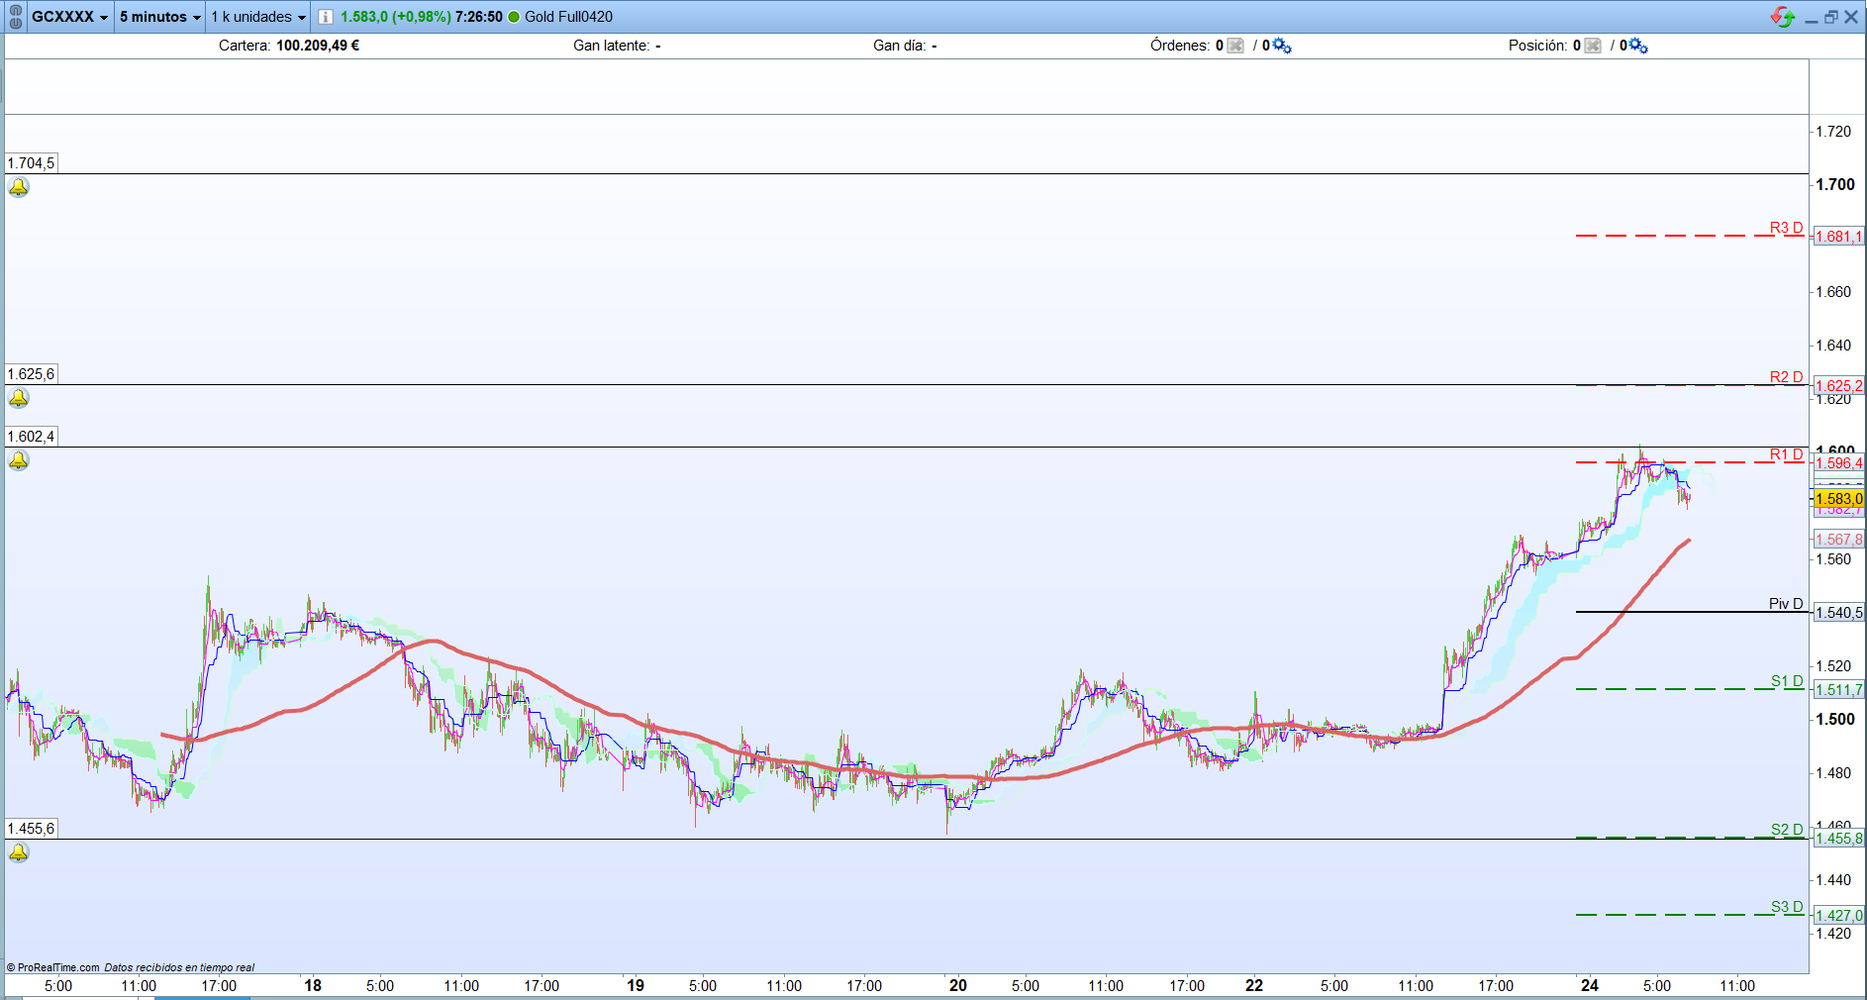Image resolution: width=1867 pixels, height=1000 pixels.
Task: Click the 1.500 price axis label
Action: click(1835, 720)
